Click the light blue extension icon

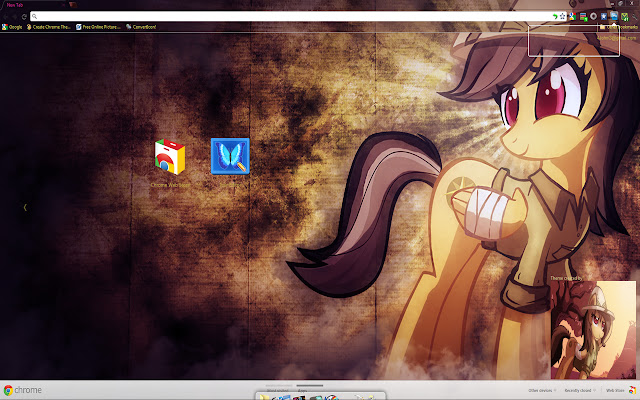[614, 16]
